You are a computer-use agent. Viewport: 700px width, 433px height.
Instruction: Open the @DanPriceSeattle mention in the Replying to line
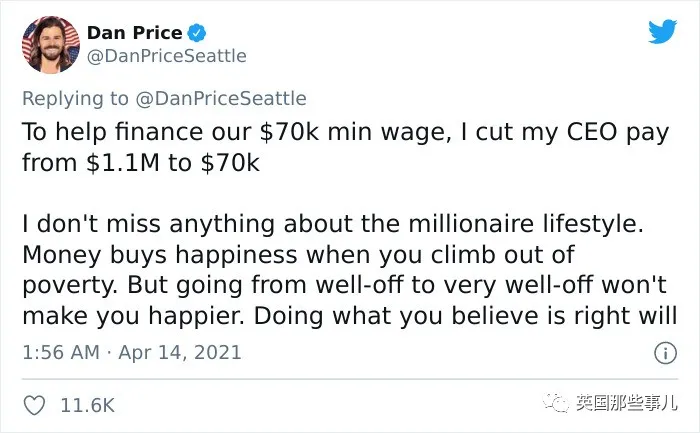coord(221,99)
